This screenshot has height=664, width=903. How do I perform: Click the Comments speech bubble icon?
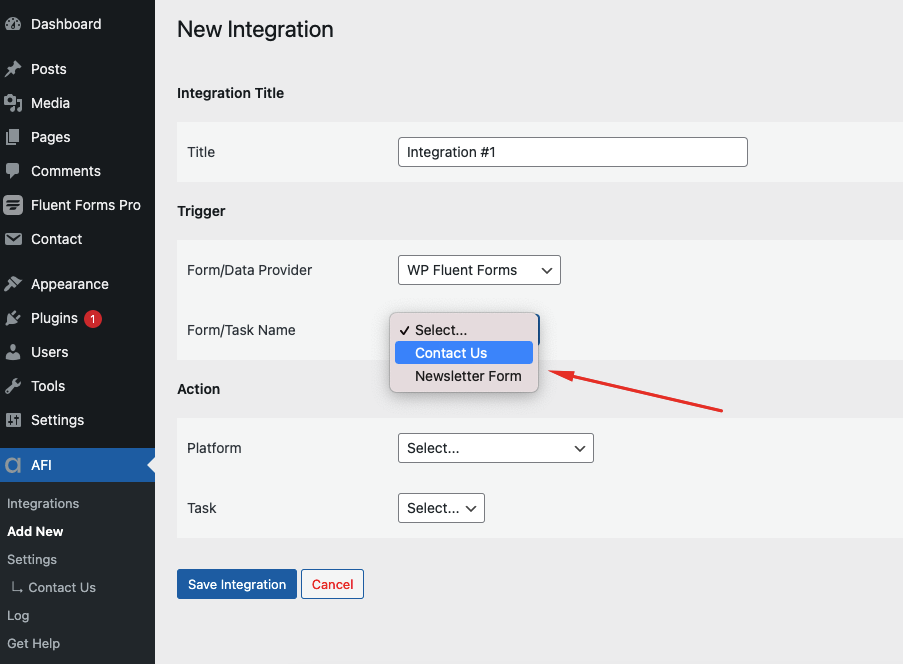point(13,171)
